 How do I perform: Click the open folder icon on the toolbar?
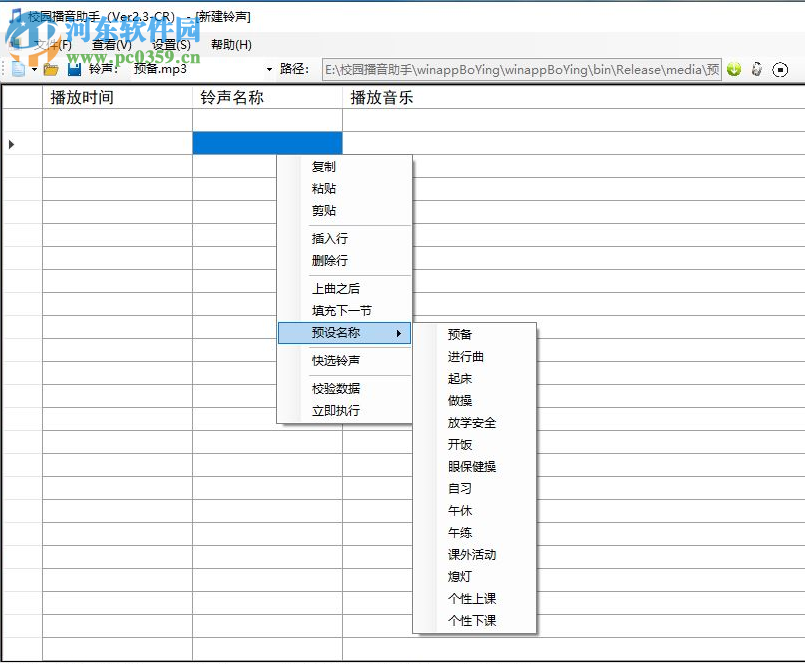[50, 69]
